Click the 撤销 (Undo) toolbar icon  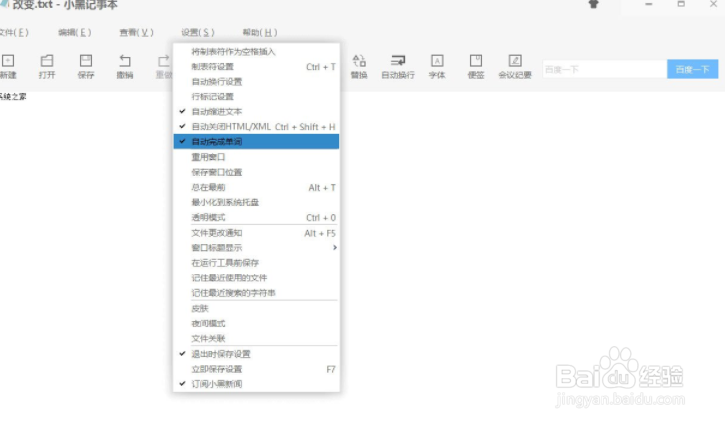point(125,66)
